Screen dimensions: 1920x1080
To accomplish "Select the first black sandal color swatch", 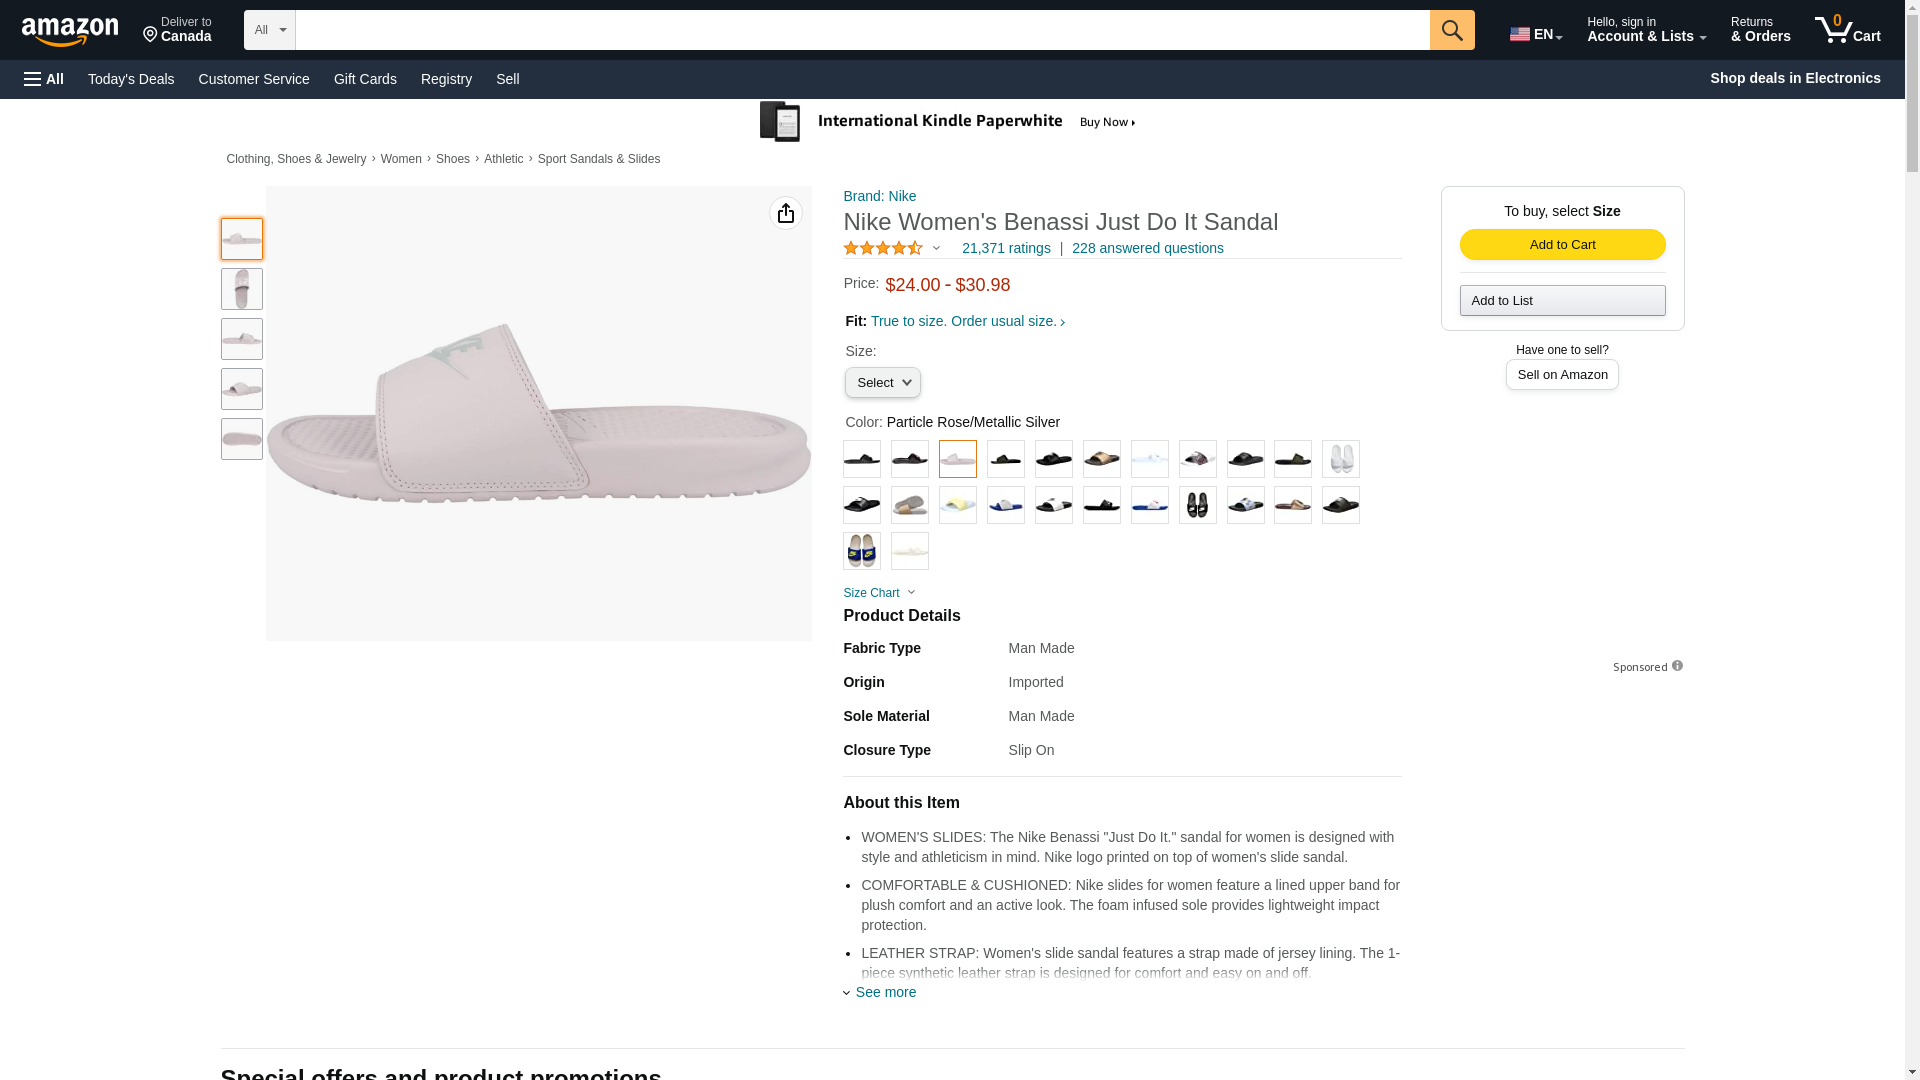I will [x=861, y=459].
